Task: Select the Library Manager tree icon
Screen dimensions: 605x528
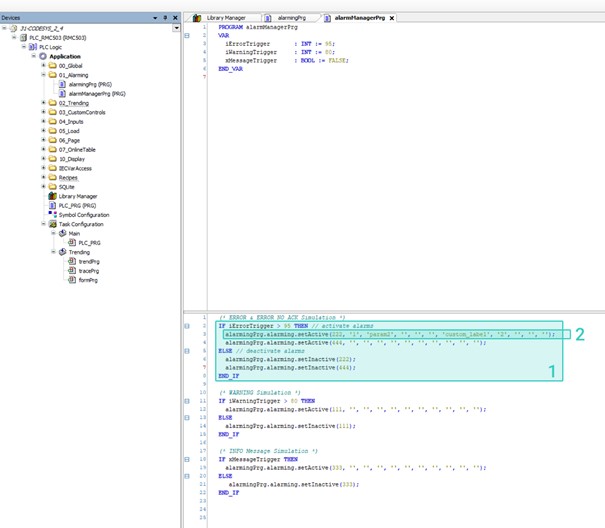Action: click(x=52, y=197)
